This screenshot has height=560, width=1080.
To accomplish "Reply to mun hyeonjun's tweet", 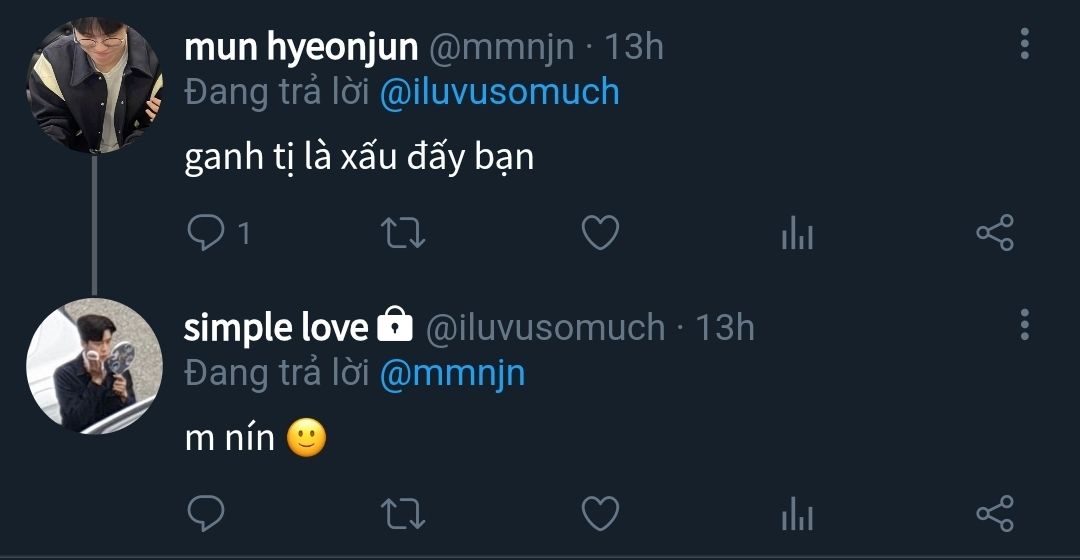I will coord(206,233).
